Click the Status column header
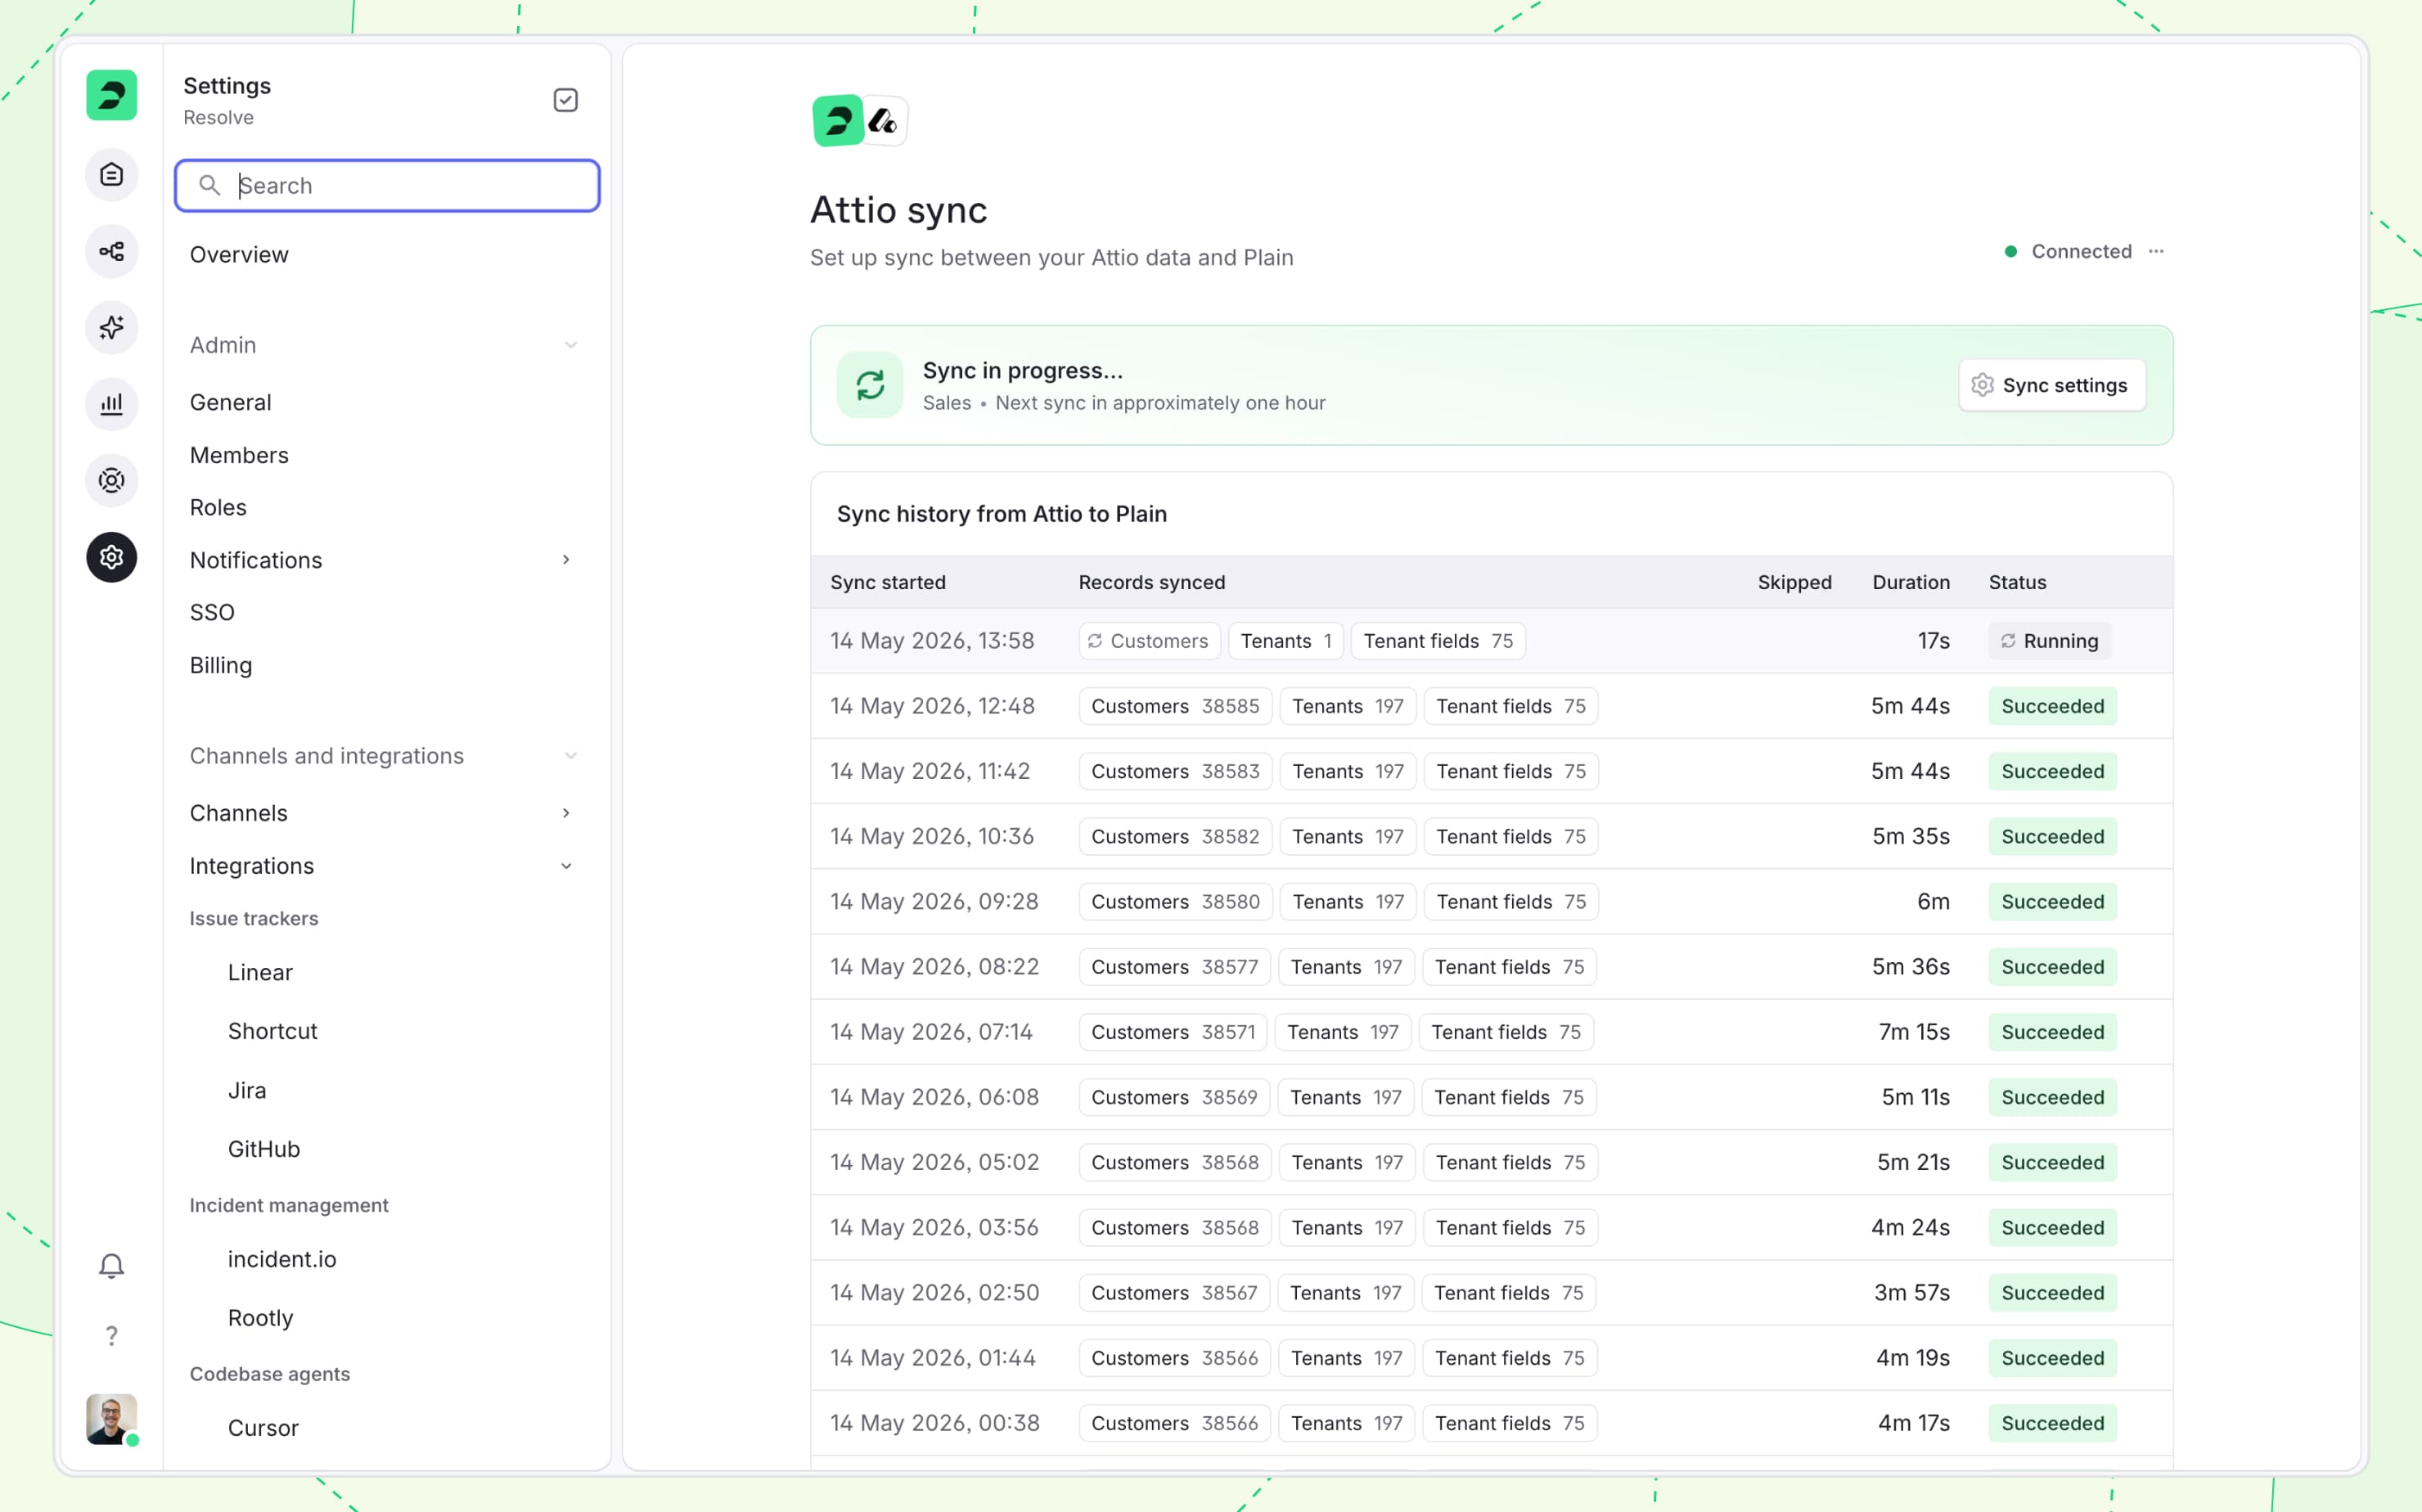The image size is (2422, 1512). pyautogui.click(x=2017, y=582)
